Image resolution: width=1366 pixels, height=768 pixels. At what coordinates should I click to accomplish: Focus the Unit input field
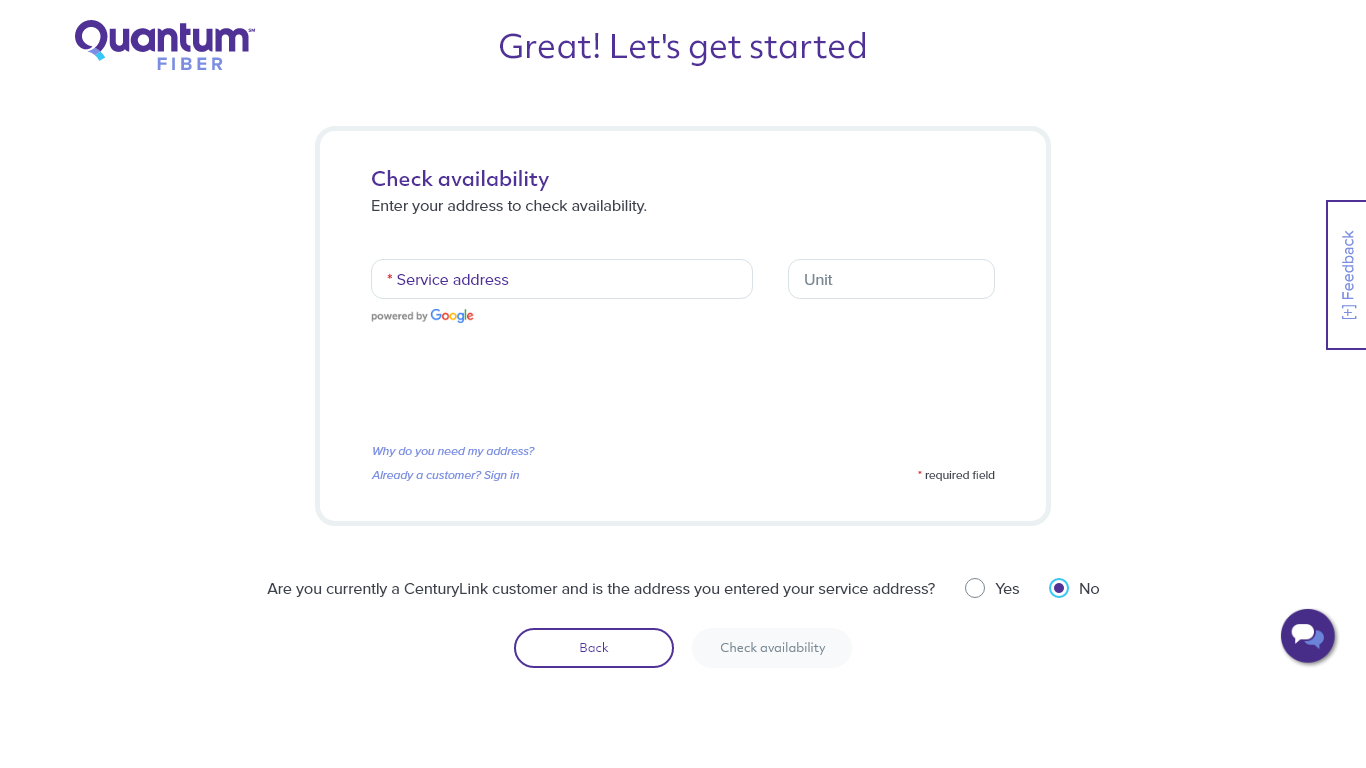click(891, 279)
